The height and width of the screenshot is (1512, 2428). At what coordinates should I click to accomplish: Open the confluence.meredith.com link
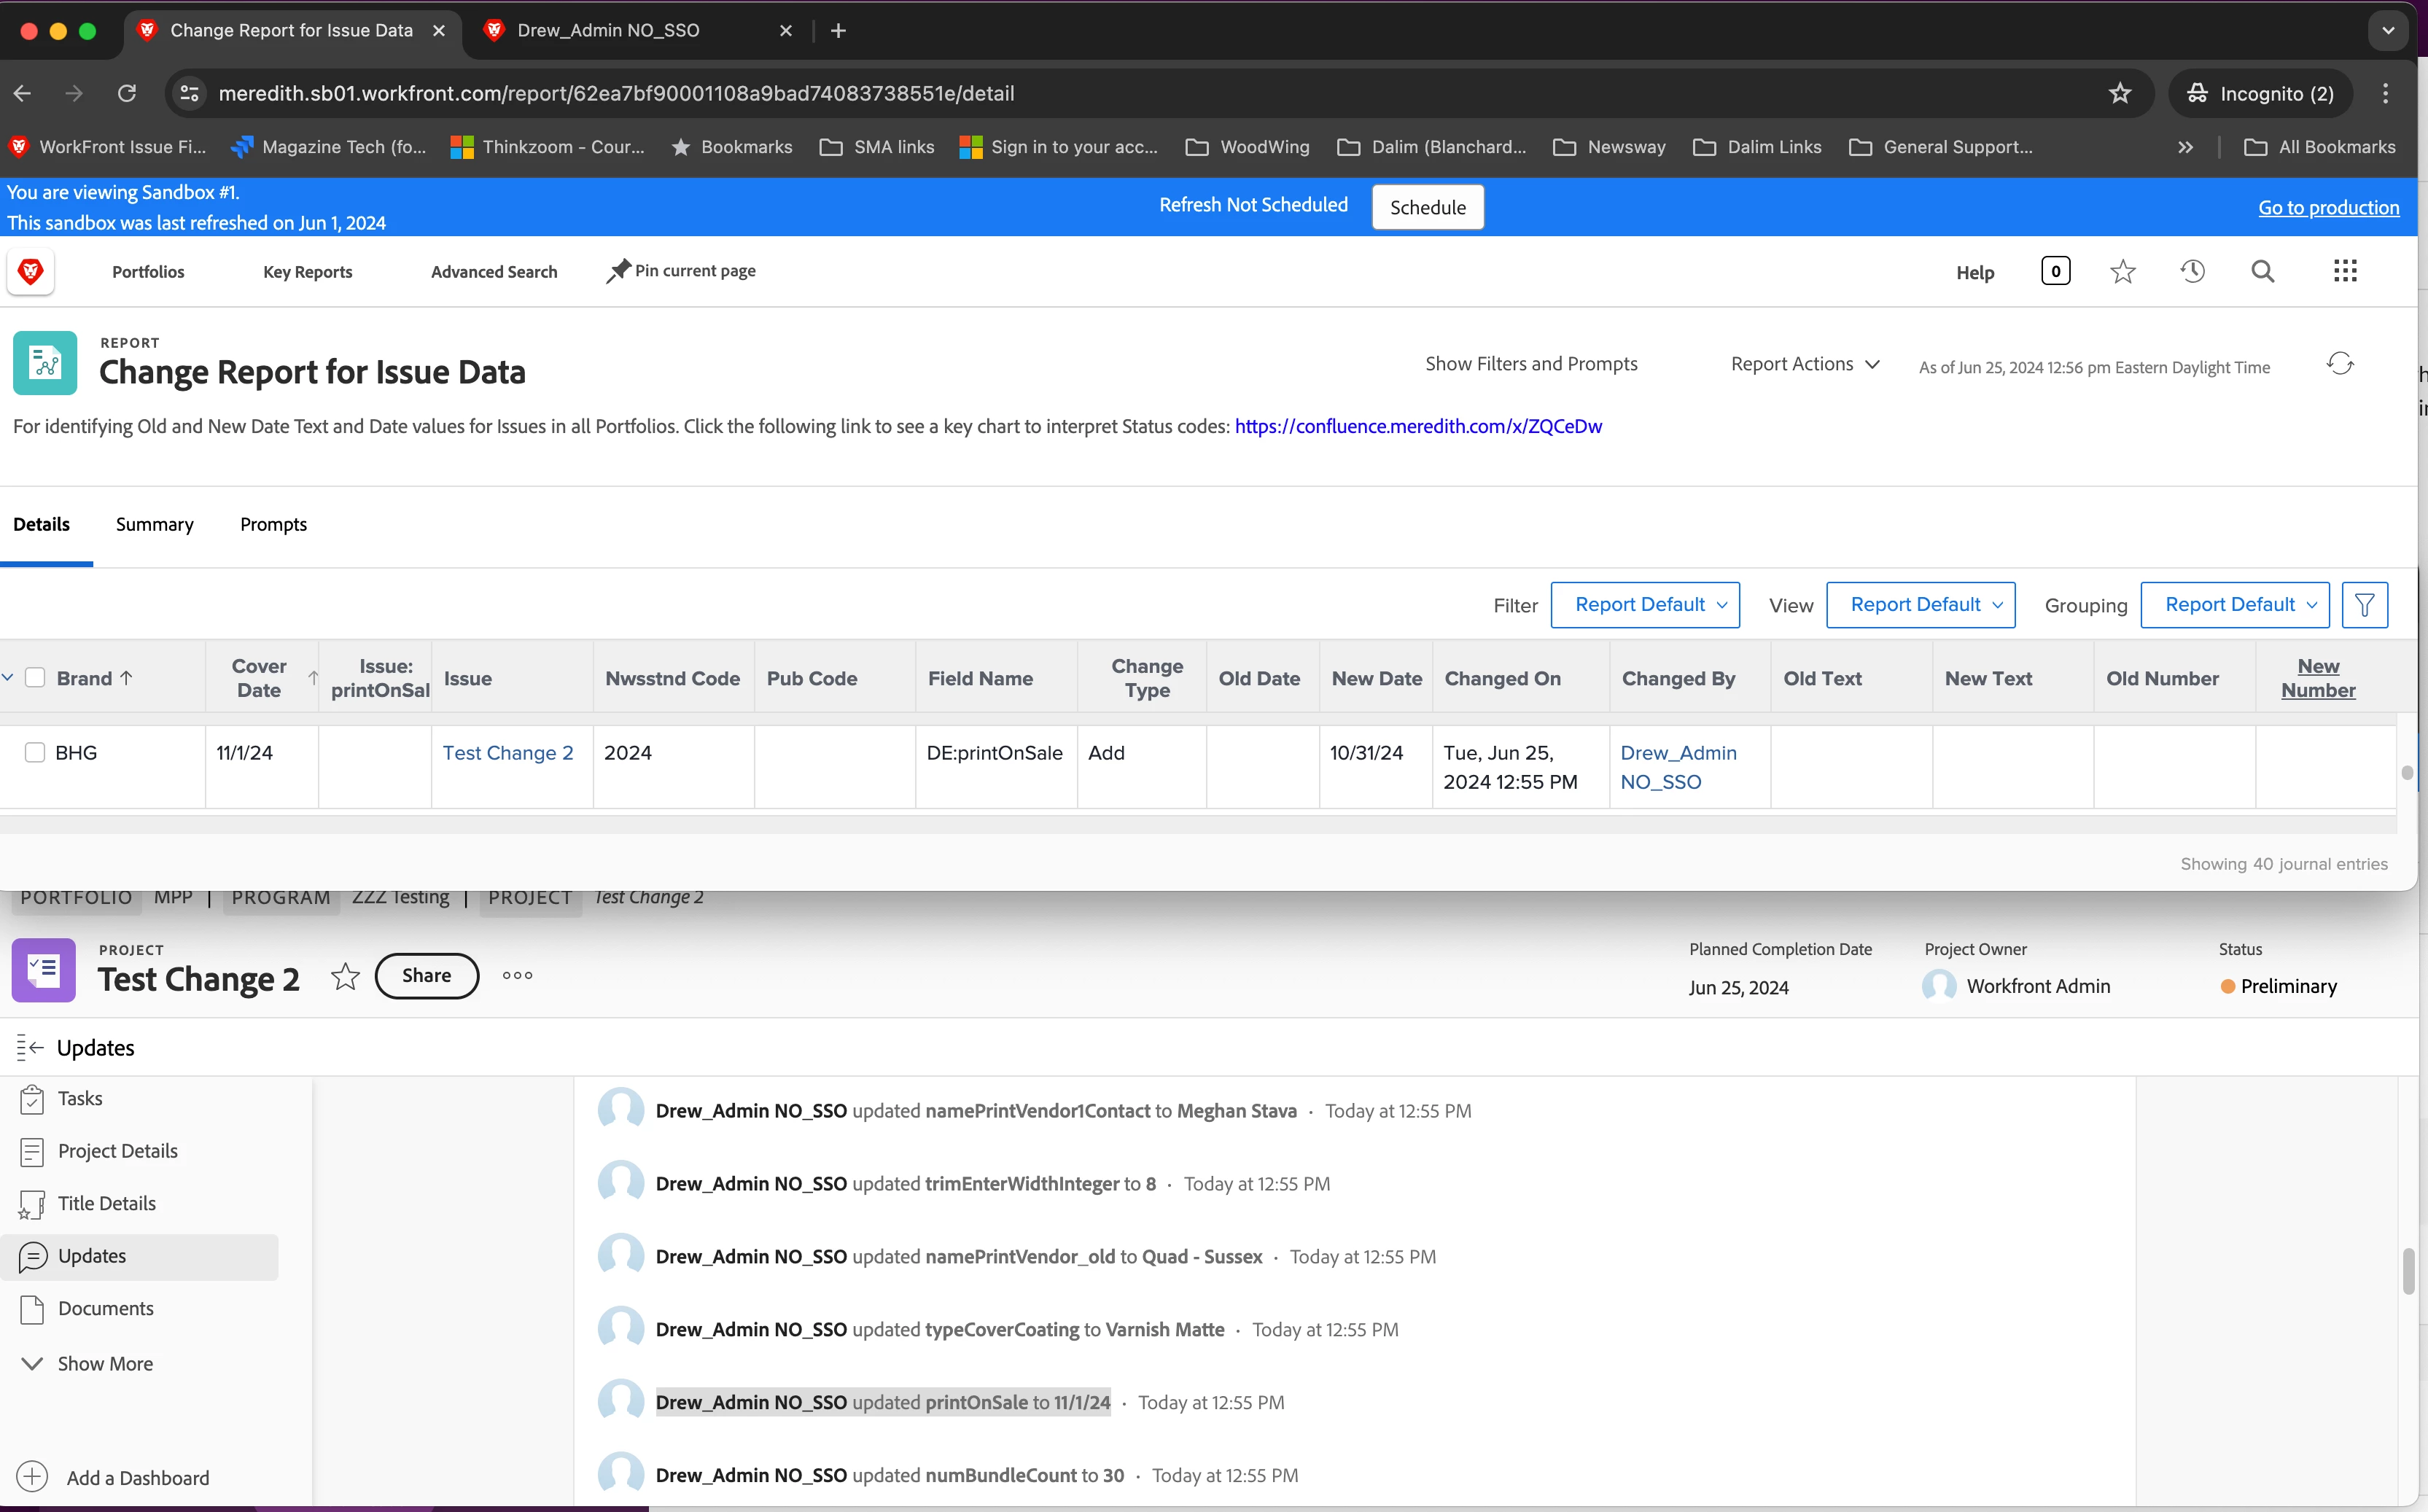point(1418,426)
